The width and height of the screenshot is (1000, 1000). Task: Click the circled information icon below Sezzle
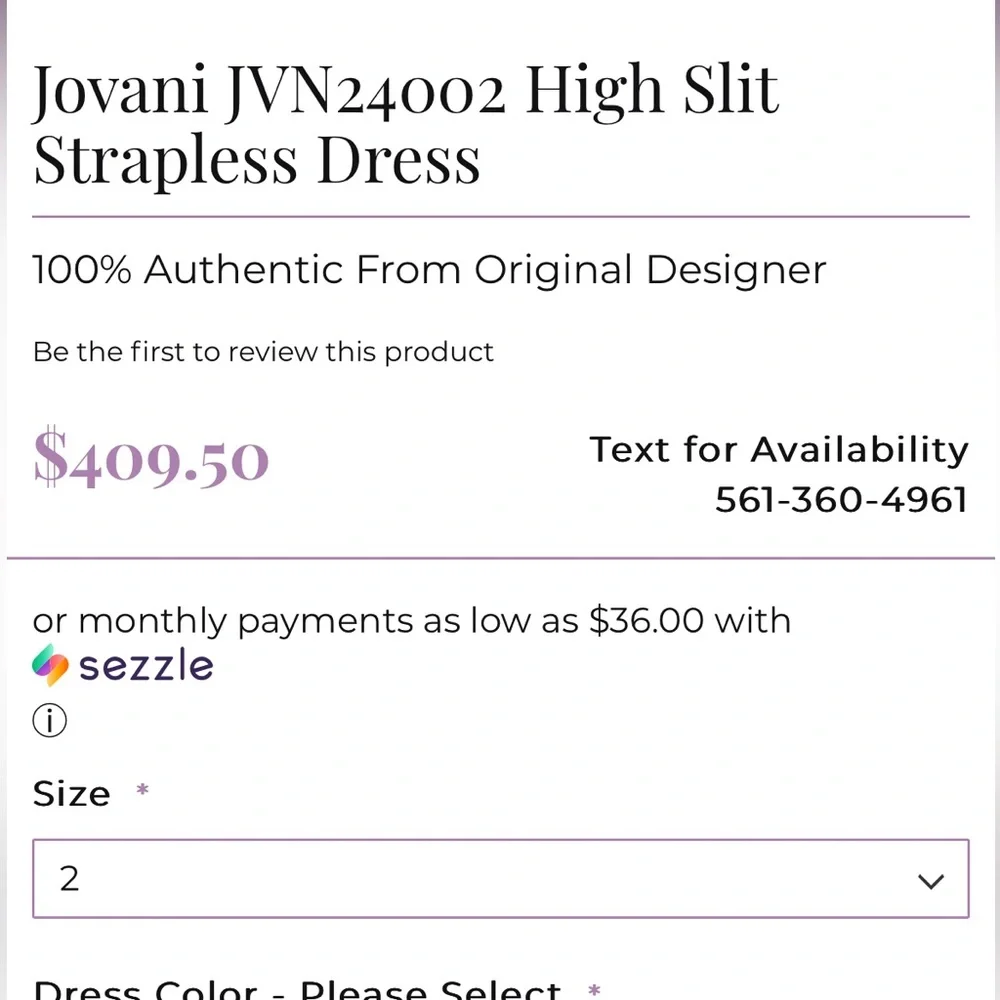point(48,720)
